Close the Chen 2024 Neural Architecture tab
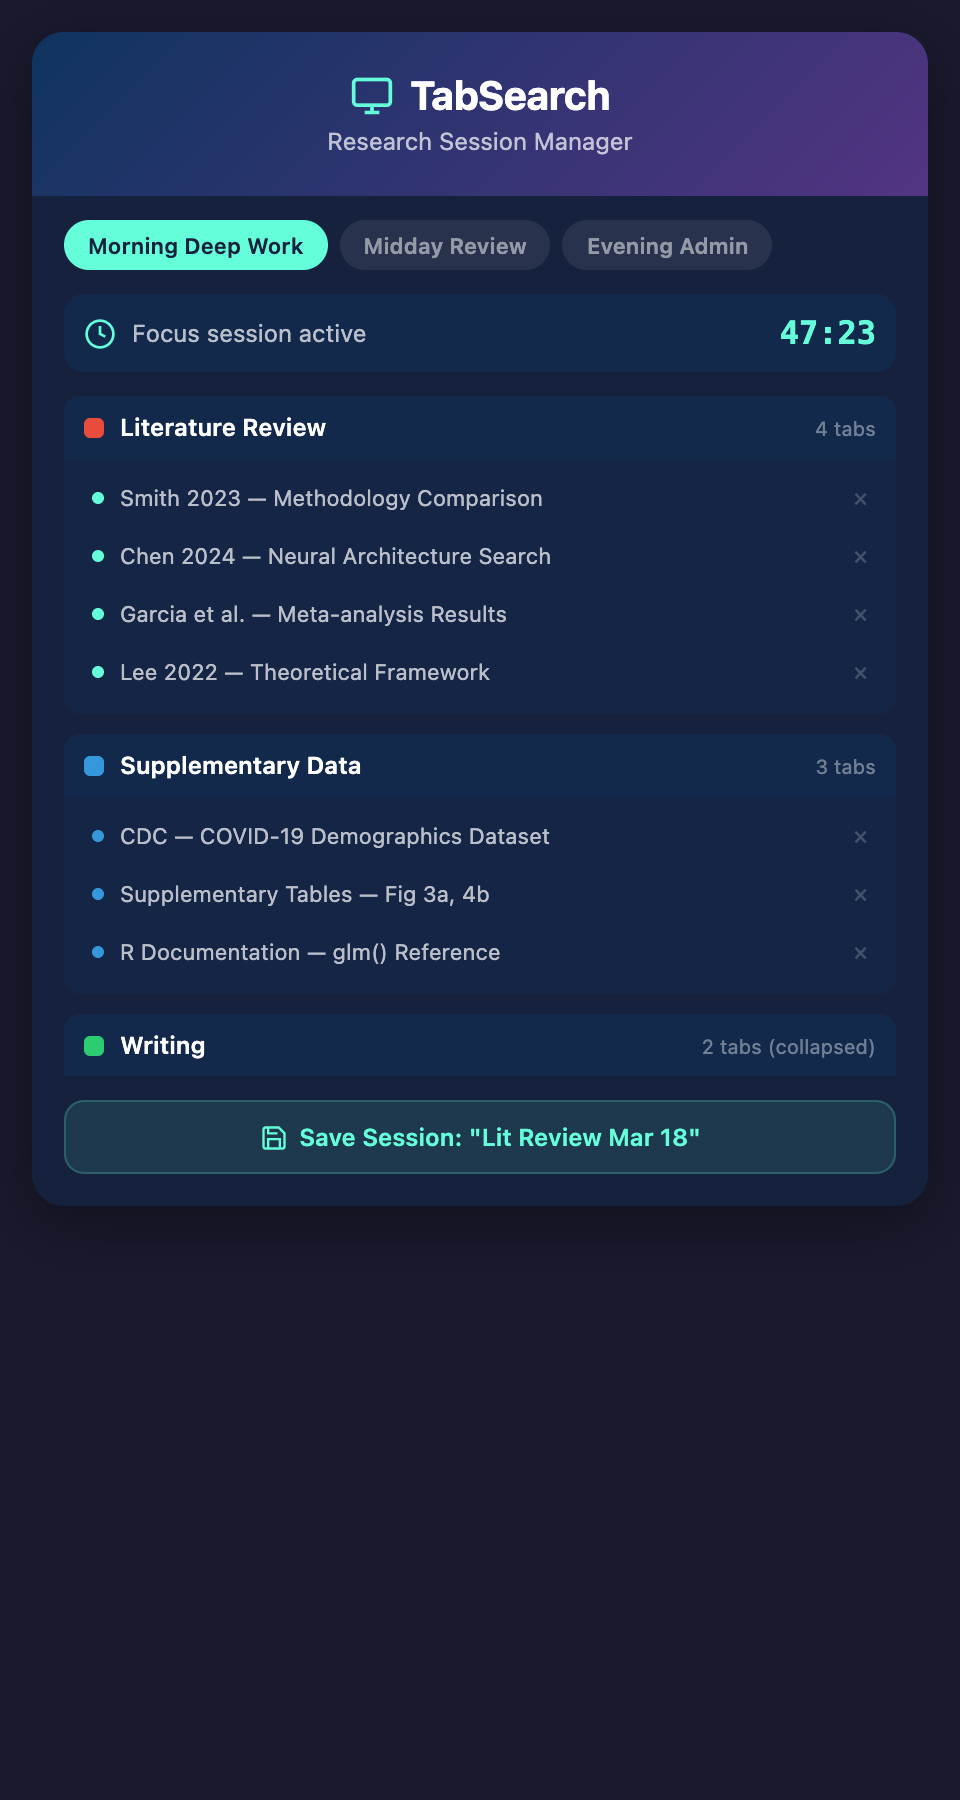Image resolution: width=960 pixels, height=1800 pixels. 860,557
